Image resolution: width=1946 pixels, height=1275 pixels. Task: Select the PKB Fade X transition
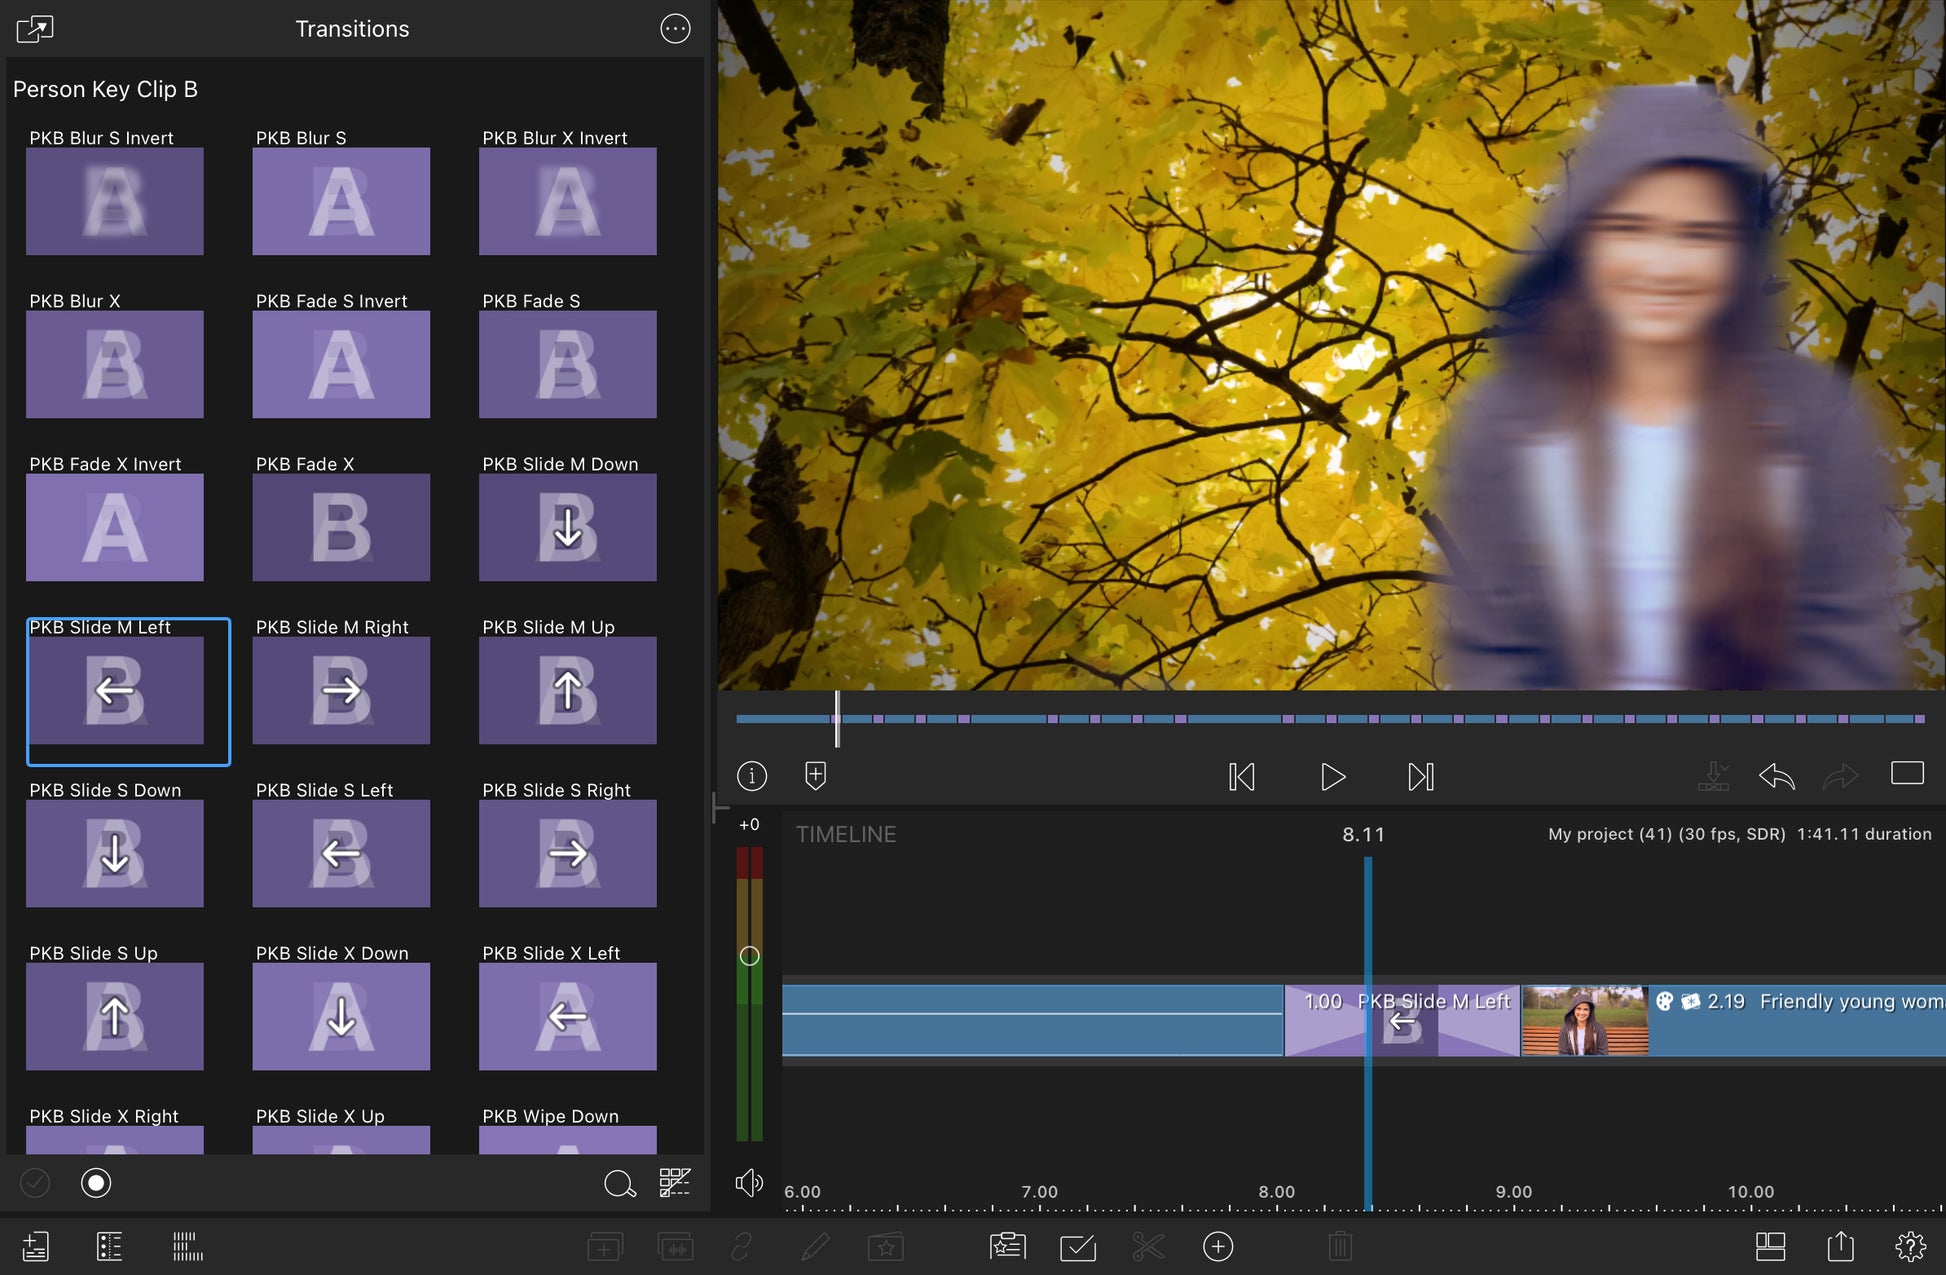341,526
